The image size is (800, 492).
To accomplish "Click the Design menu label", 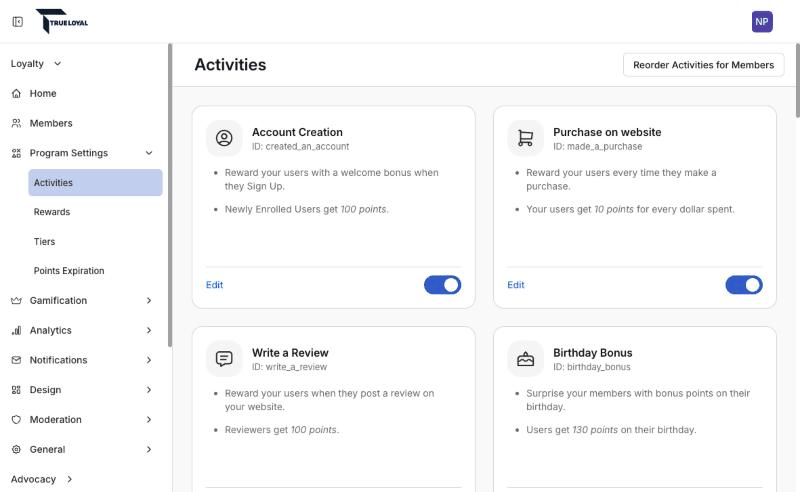I will coord(45,390).
